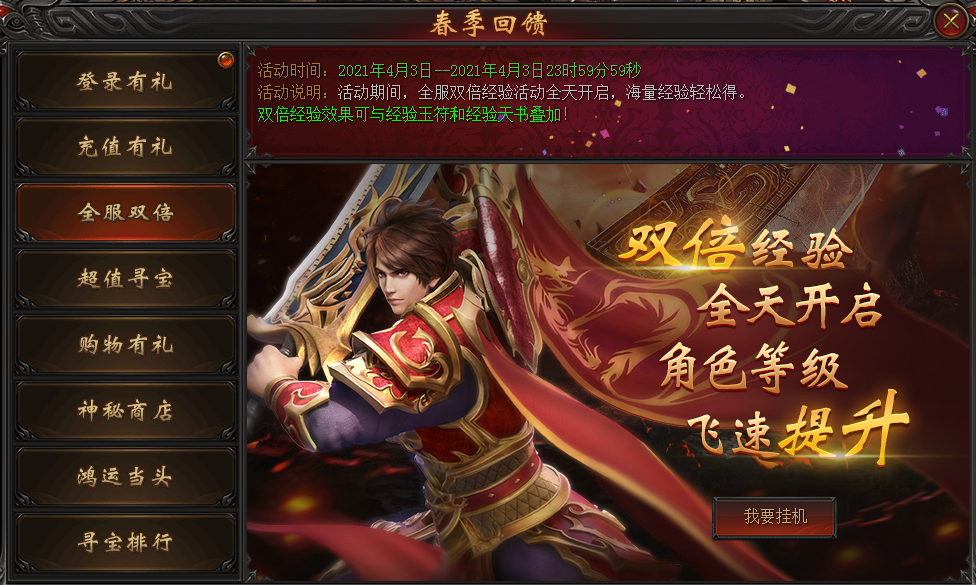Screen dimensions: 976x585
Task: Click the 活动时间 date range text
Action: [x=489, y=70]
